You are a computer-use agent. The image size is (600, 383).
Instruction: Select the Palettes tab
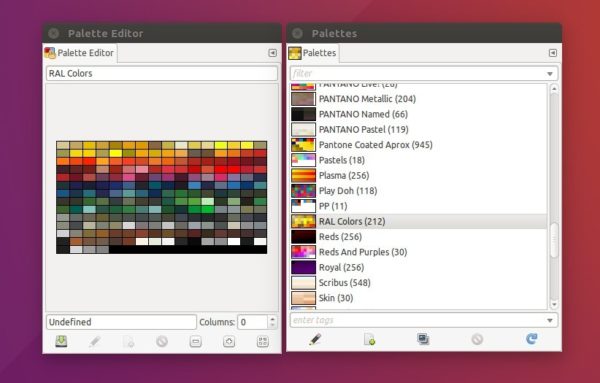(313, 53)
